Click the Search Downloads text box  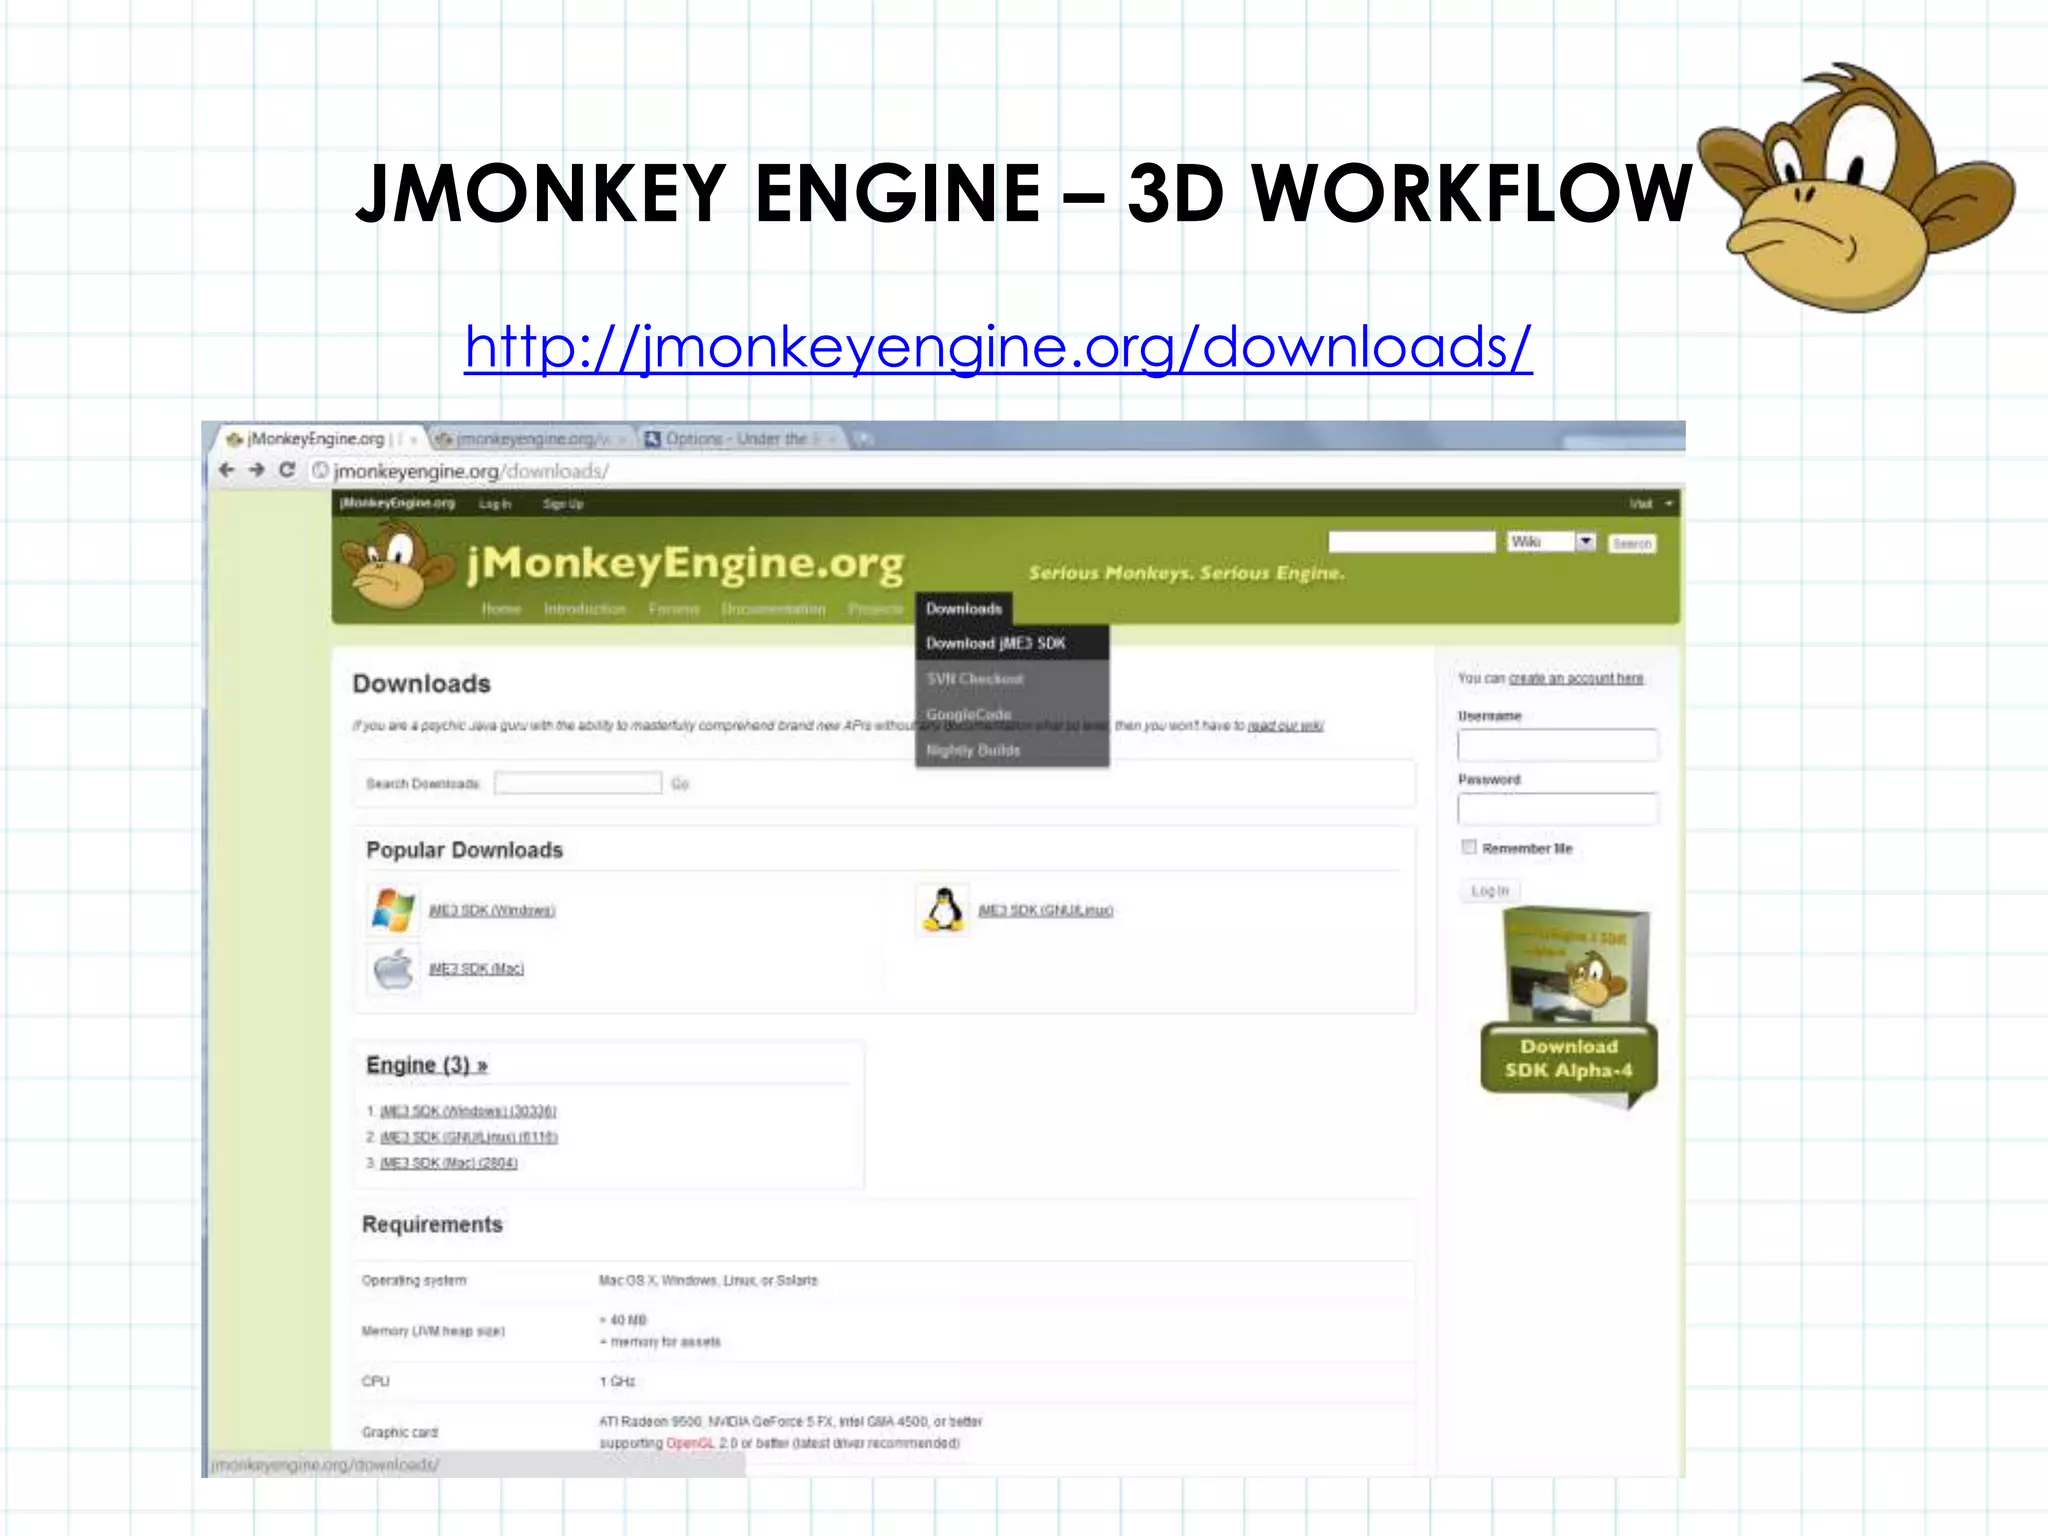coord(578,783)
